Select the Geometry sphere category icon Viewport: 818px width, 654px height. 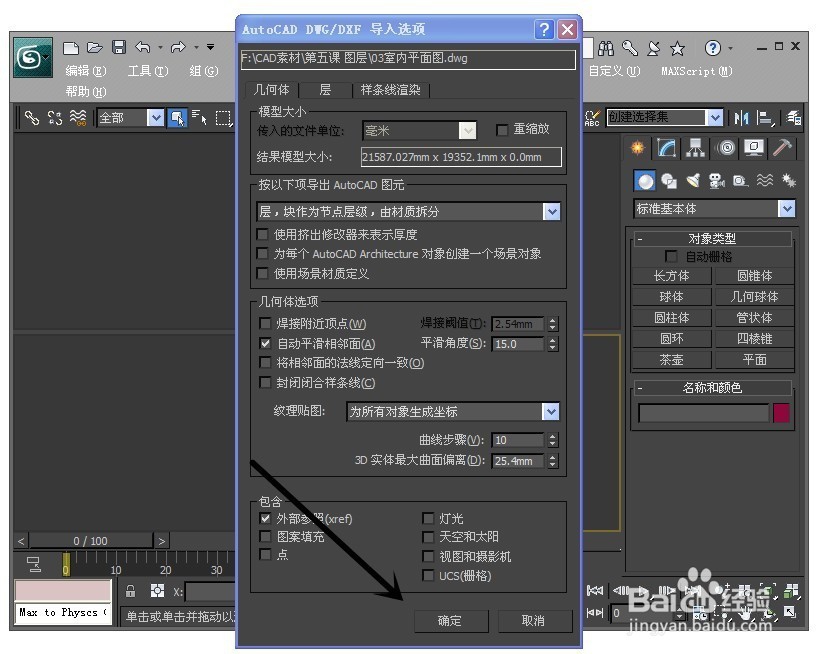click(x=645, y=181)
